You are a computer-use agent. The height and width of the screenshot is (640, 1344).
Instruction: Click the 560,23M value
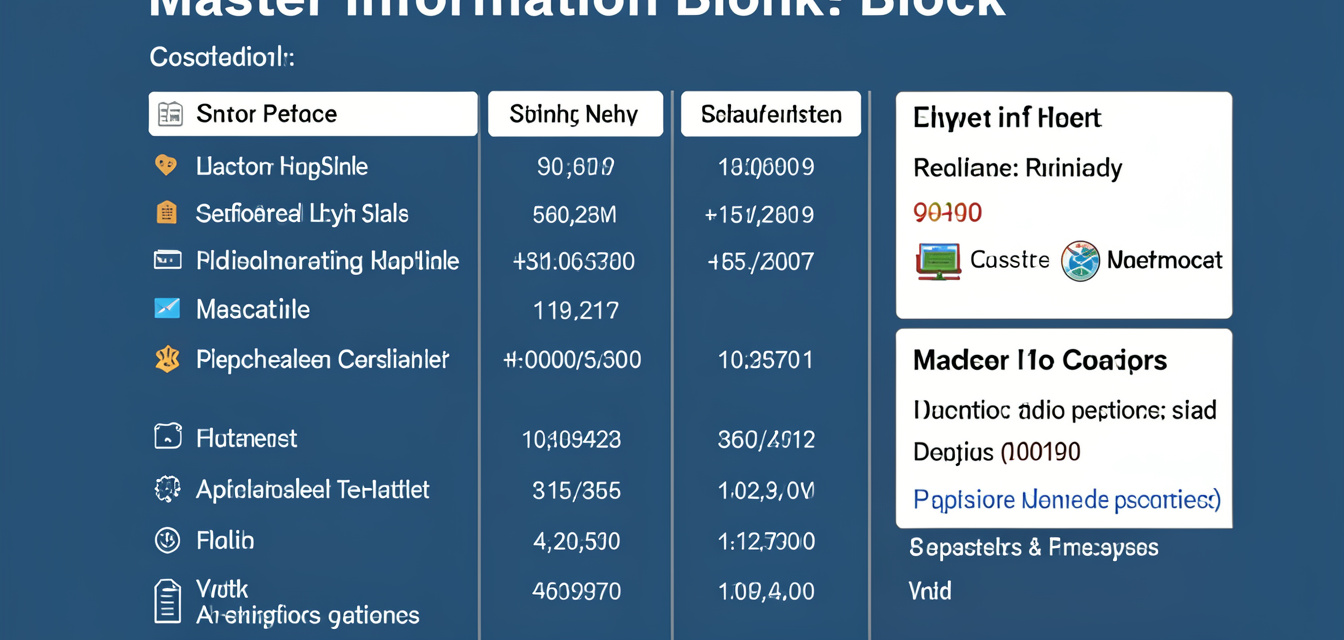click(576, 214)
